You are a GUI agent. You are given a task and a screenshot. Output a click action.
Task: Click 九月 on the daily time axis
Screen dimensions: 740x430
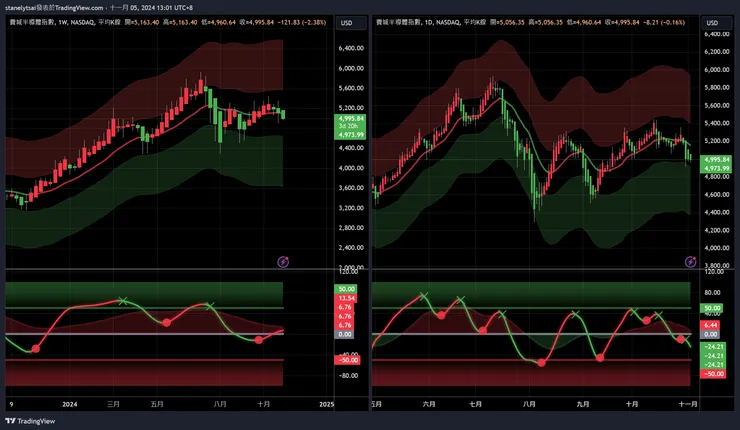pos(583,405)
